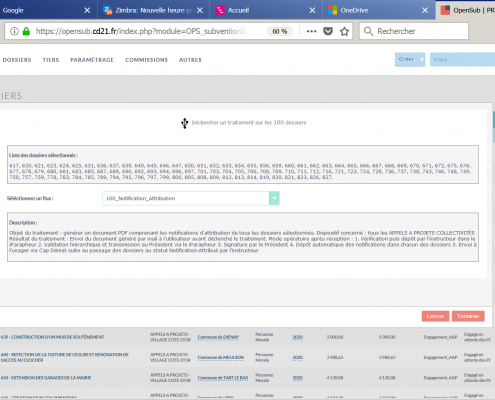The height and width of the screenshot is (400, 495).
Task: Click the Filtre input field
Action: (x=462, y=59)
